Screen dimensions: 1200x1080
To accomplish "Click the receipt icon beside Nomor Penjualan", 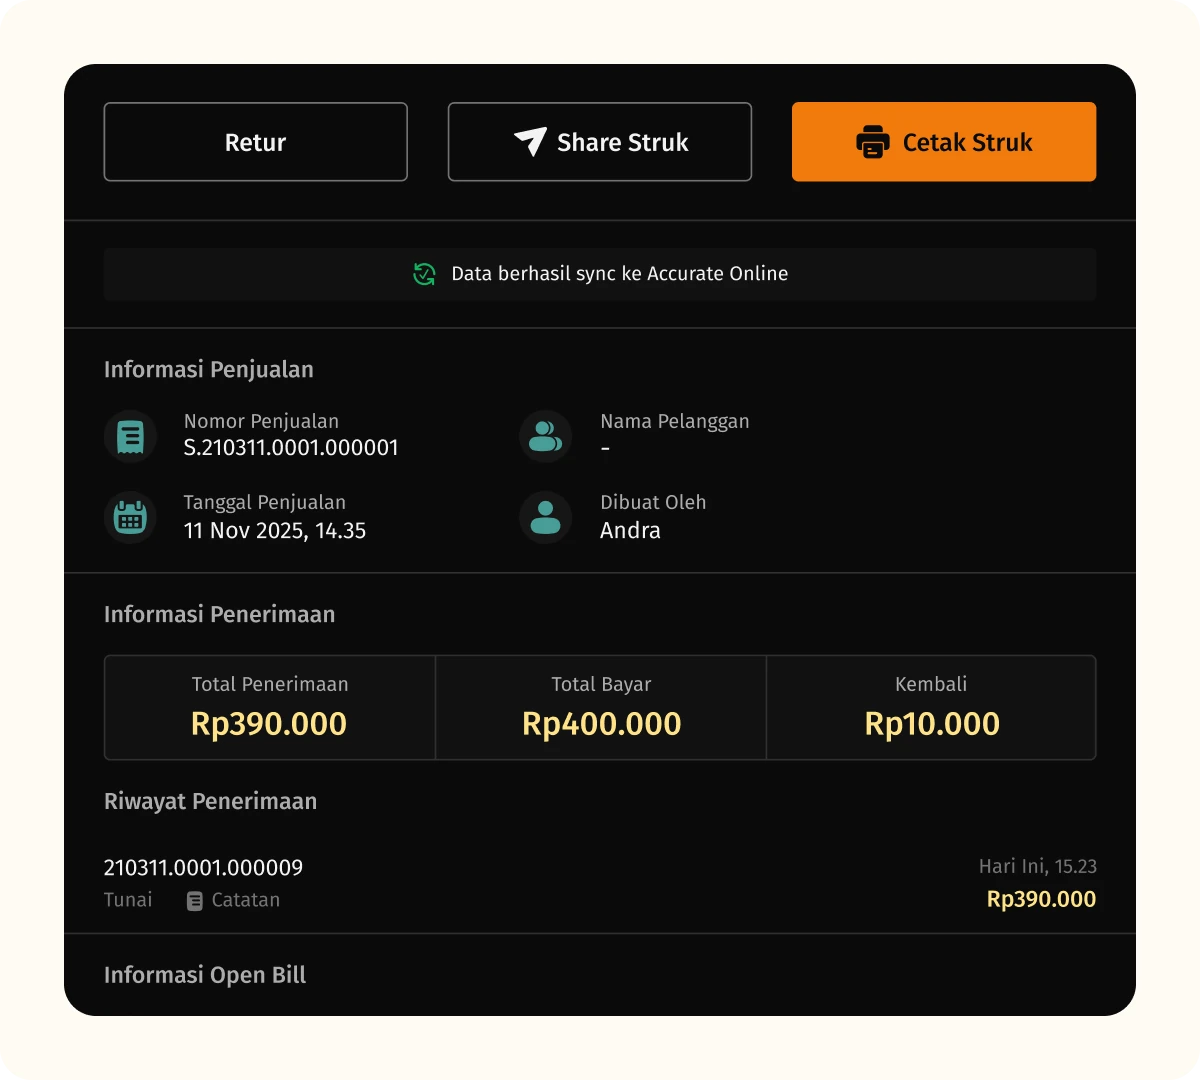I will [x=130, y=436].
